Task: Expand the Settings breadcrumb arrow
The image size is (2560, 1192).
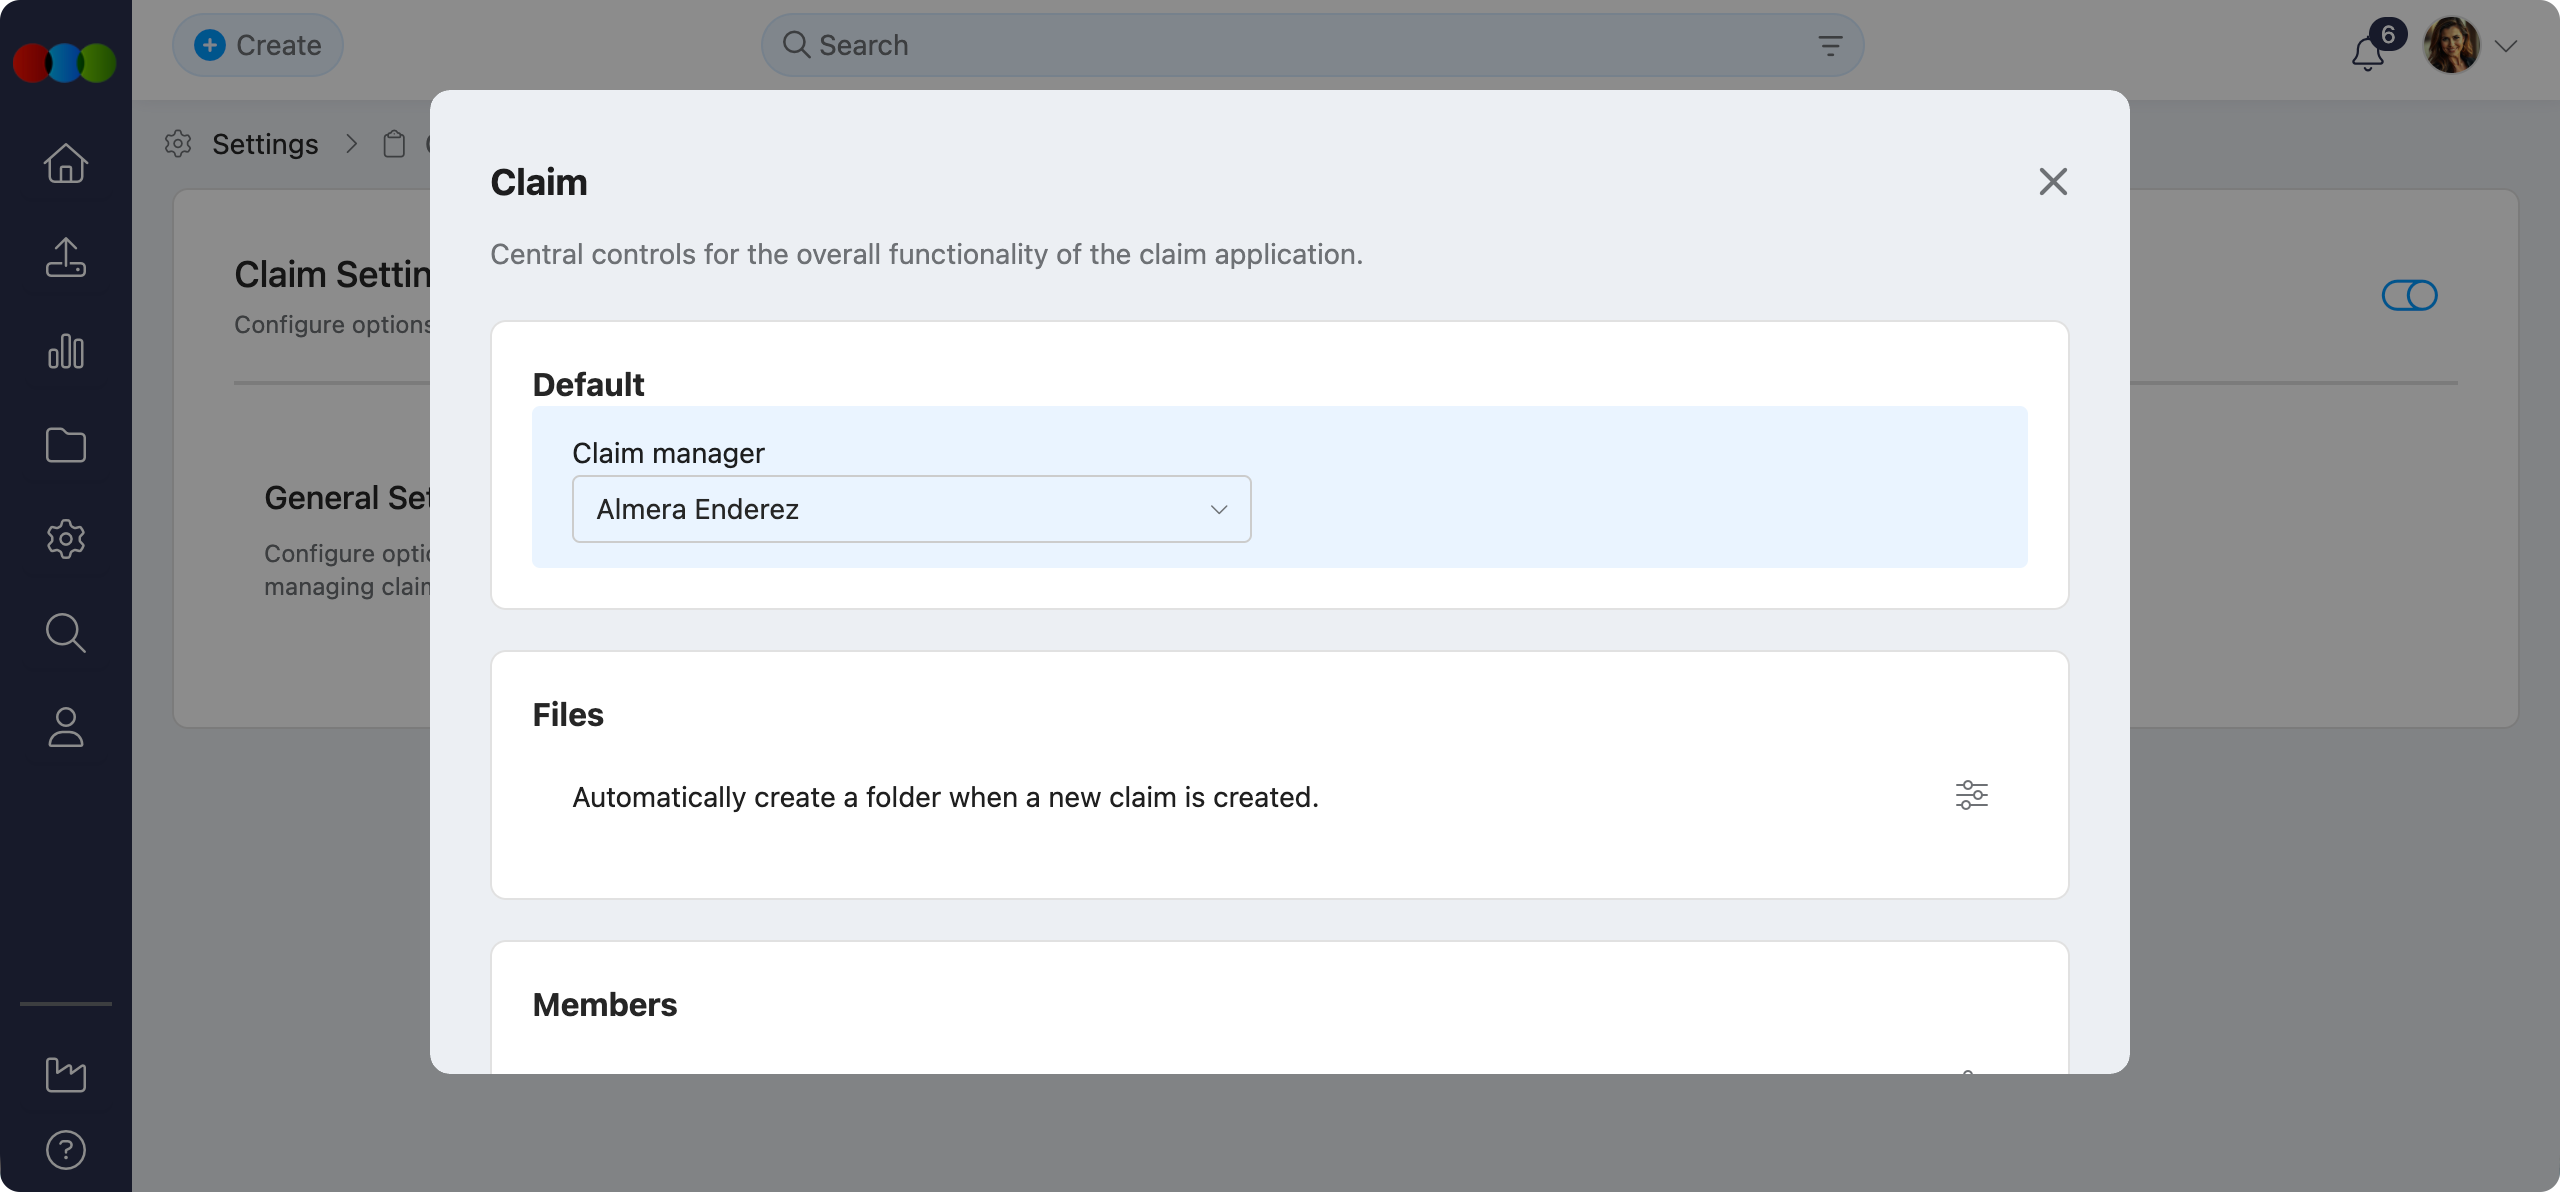Action: 350,144
